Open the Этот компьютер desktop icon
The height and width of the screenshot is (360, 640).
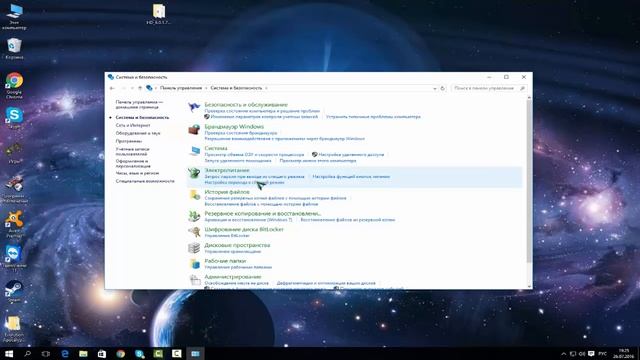pos(14,16)
